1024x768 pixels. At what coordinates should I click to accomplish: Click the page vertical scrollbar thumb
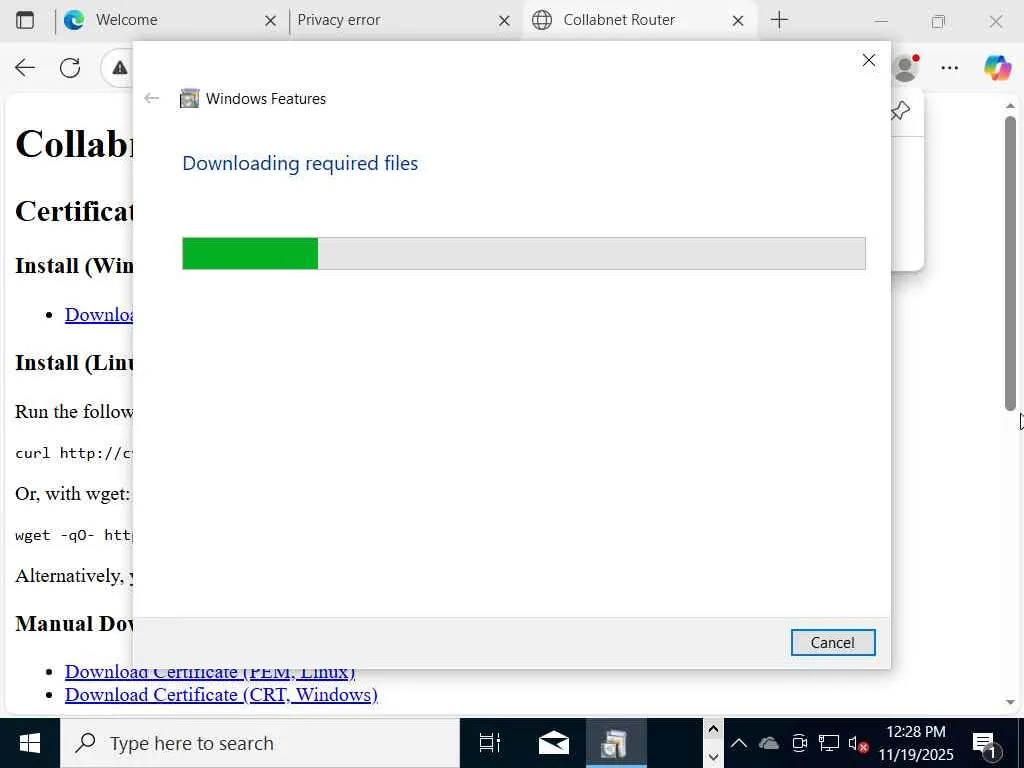coord(1010,263)
